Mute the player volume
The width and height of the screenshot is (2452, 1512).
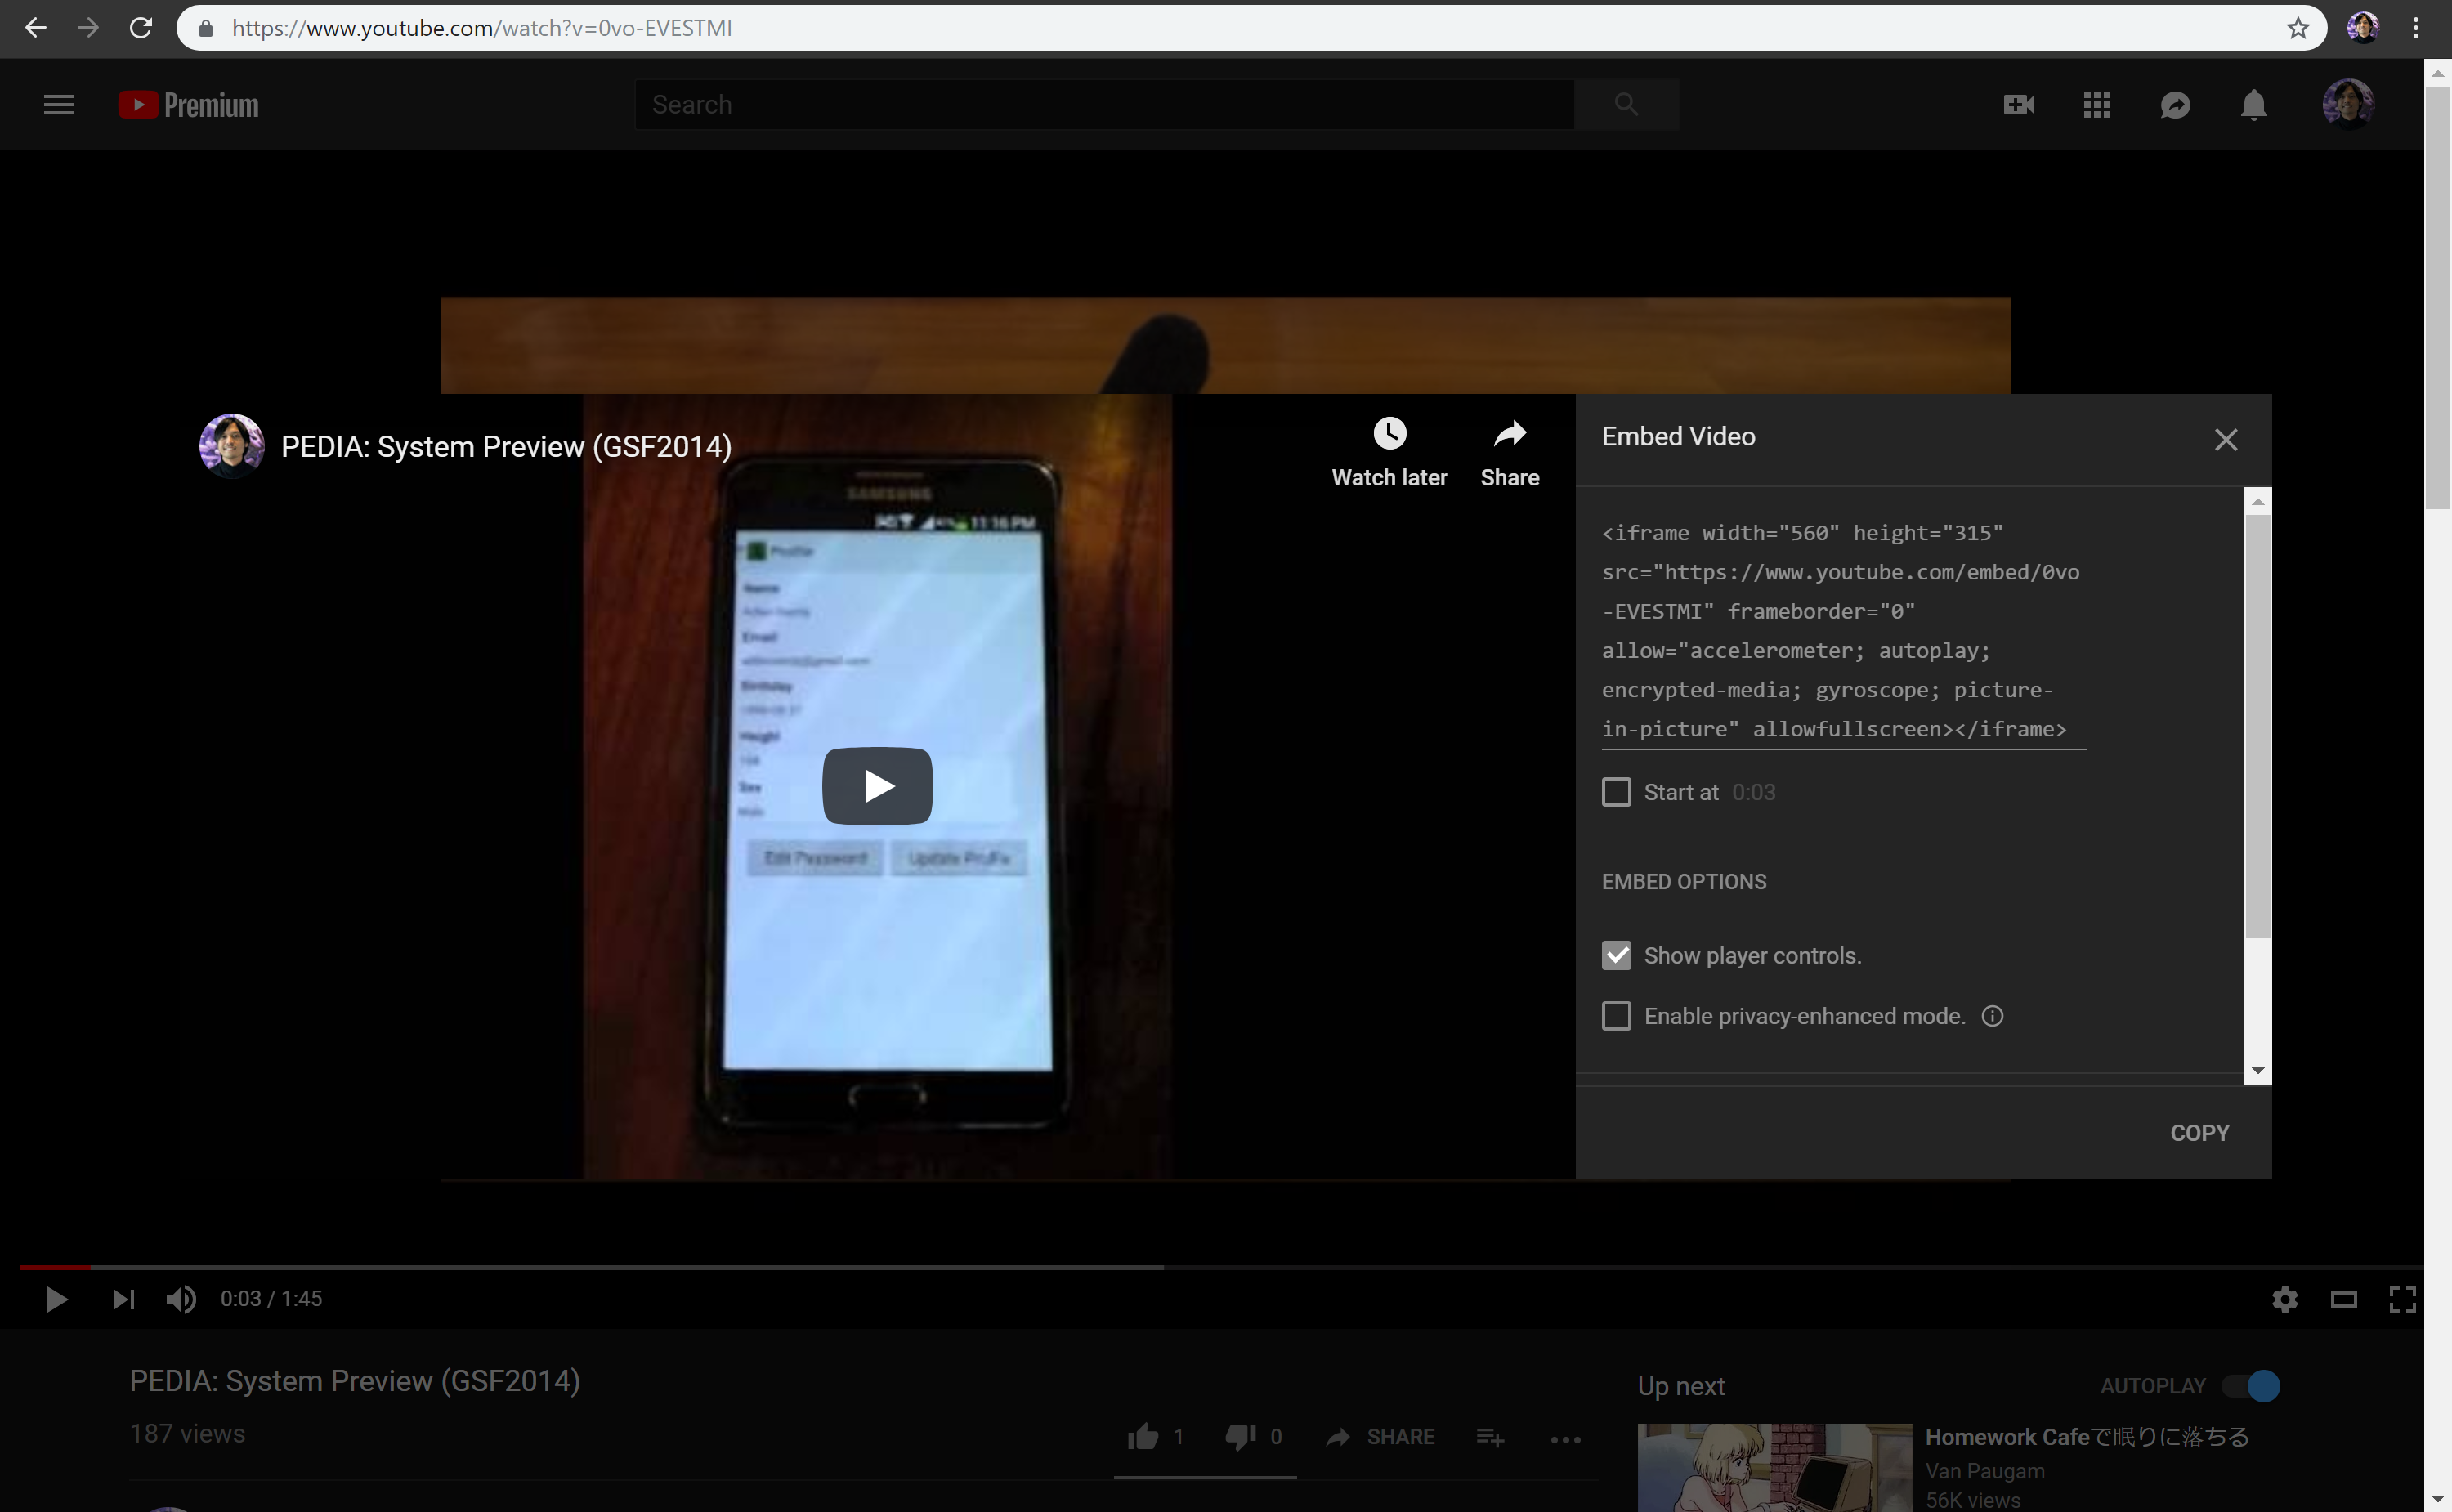coord(181,1299)
